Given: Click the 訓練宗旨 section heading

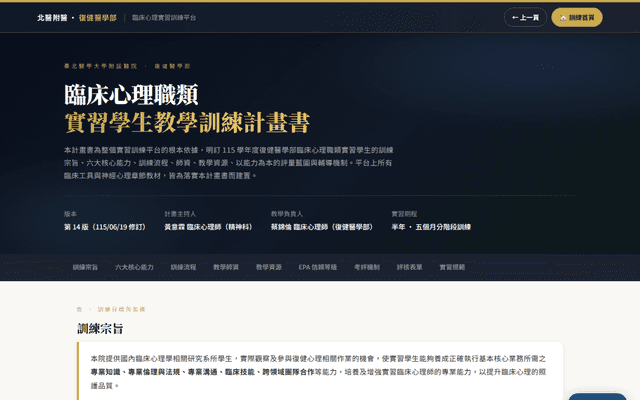Looking at the screenshot, I should coord(100,329).
